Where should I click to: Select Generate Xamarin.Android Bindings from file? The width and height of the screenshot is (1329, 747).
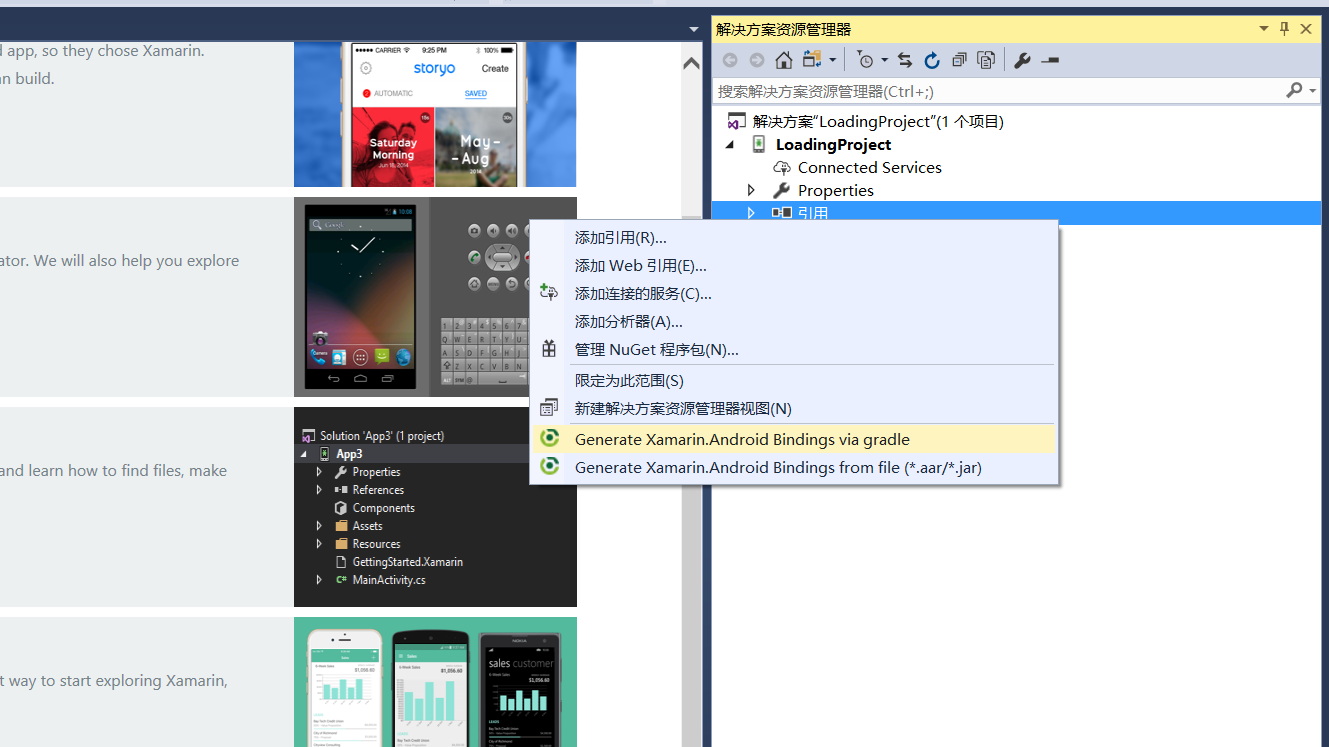tap(778, 467)
